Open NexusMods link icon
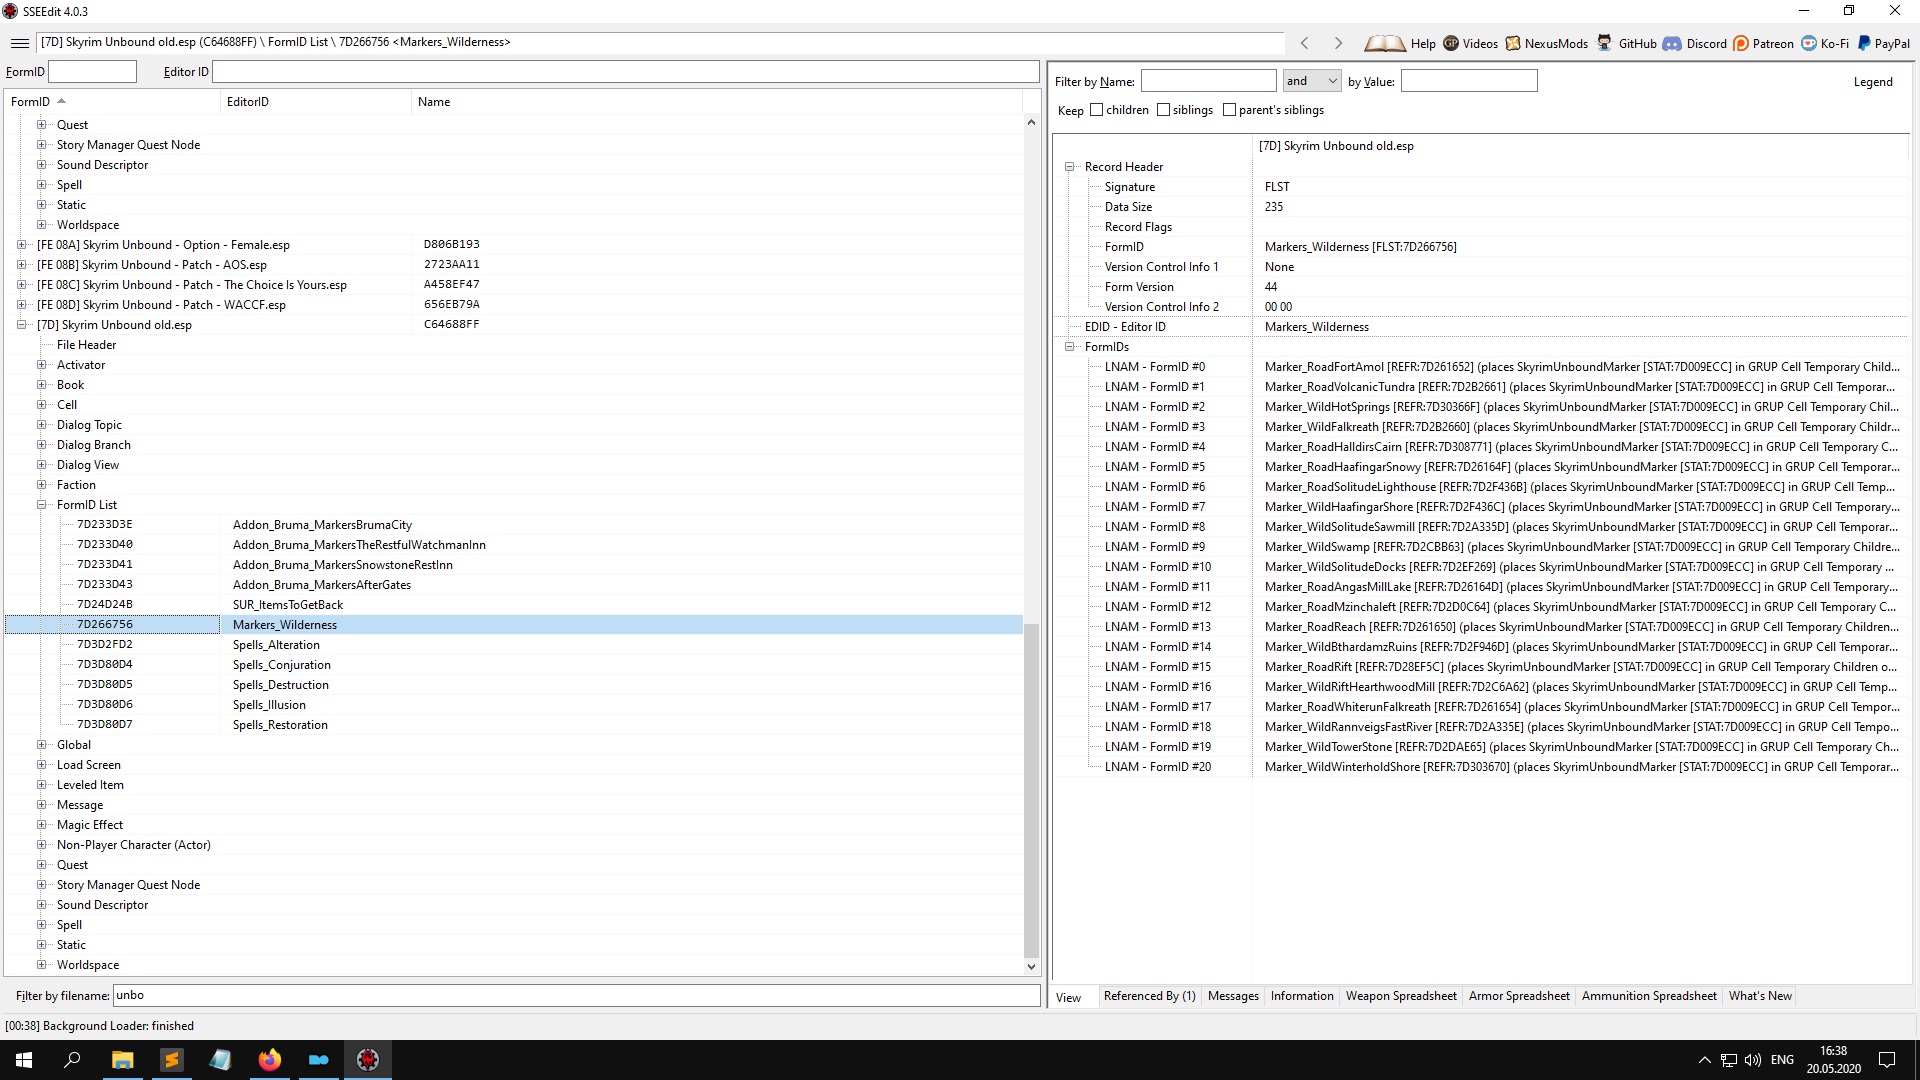The height and width of the screenshot is (1080, 1920). tap(1513, 43)
